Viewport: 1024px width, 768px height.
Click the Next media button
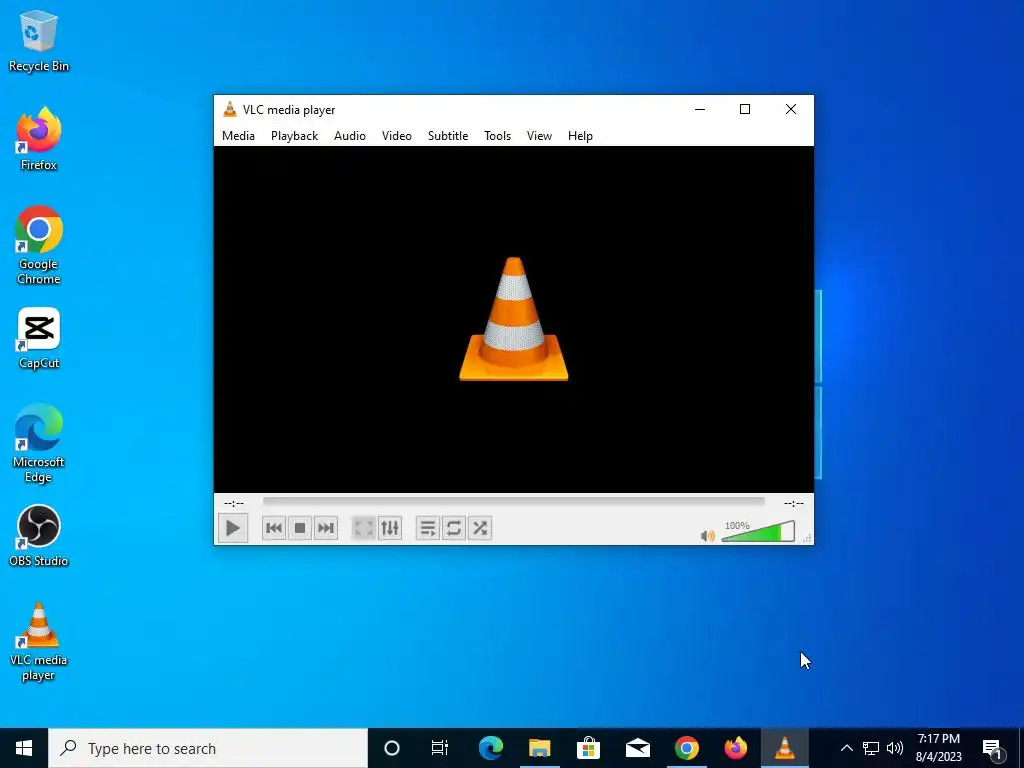(325, 528)
